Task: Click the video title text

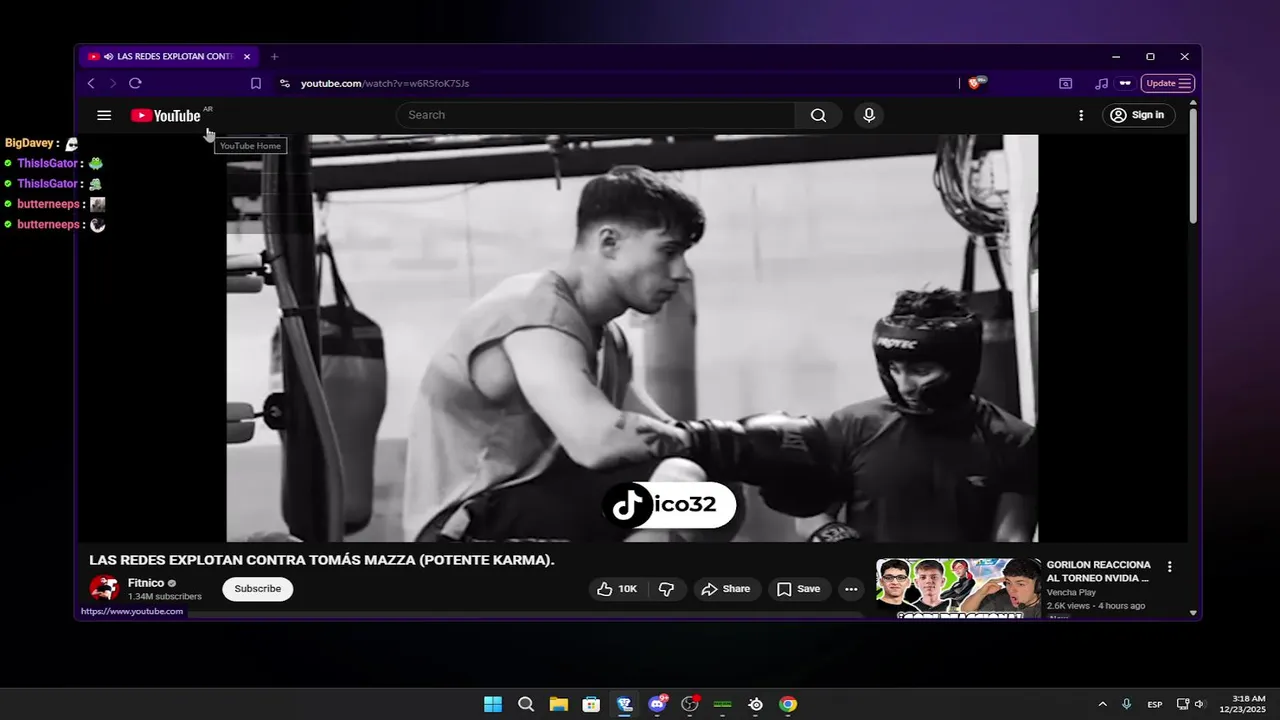Action: 322,560
